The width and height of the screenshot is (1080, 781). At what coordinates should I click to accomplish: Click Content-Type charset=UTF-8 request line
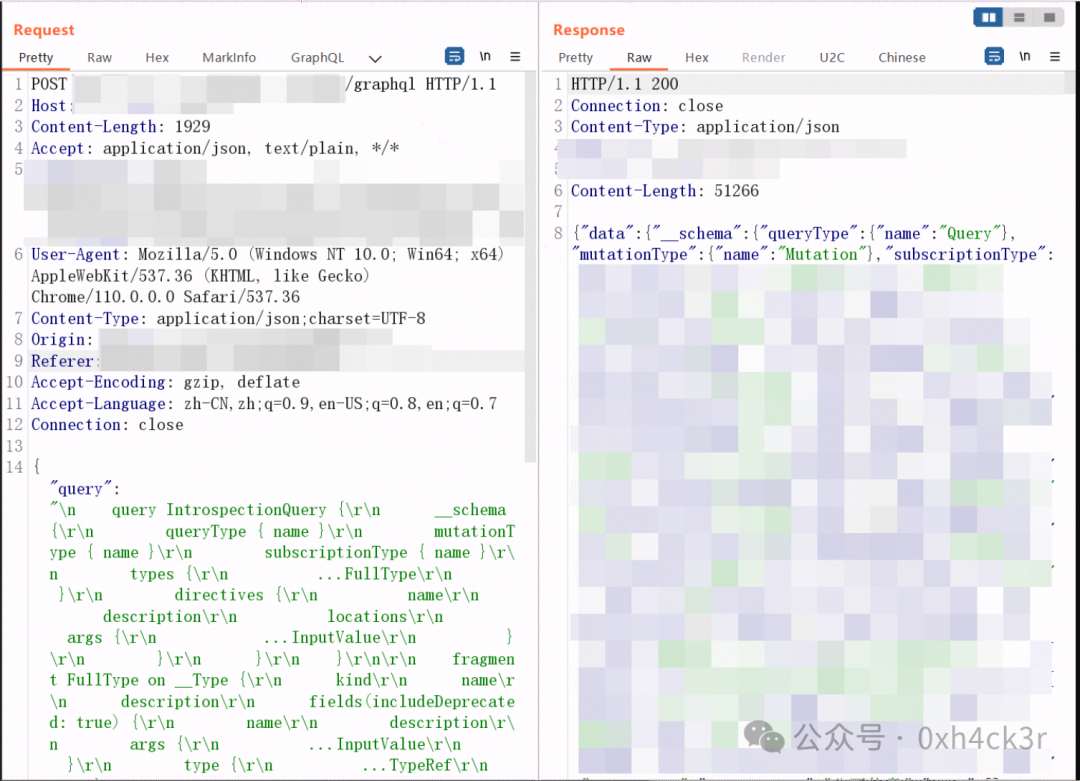click(228, 318)
